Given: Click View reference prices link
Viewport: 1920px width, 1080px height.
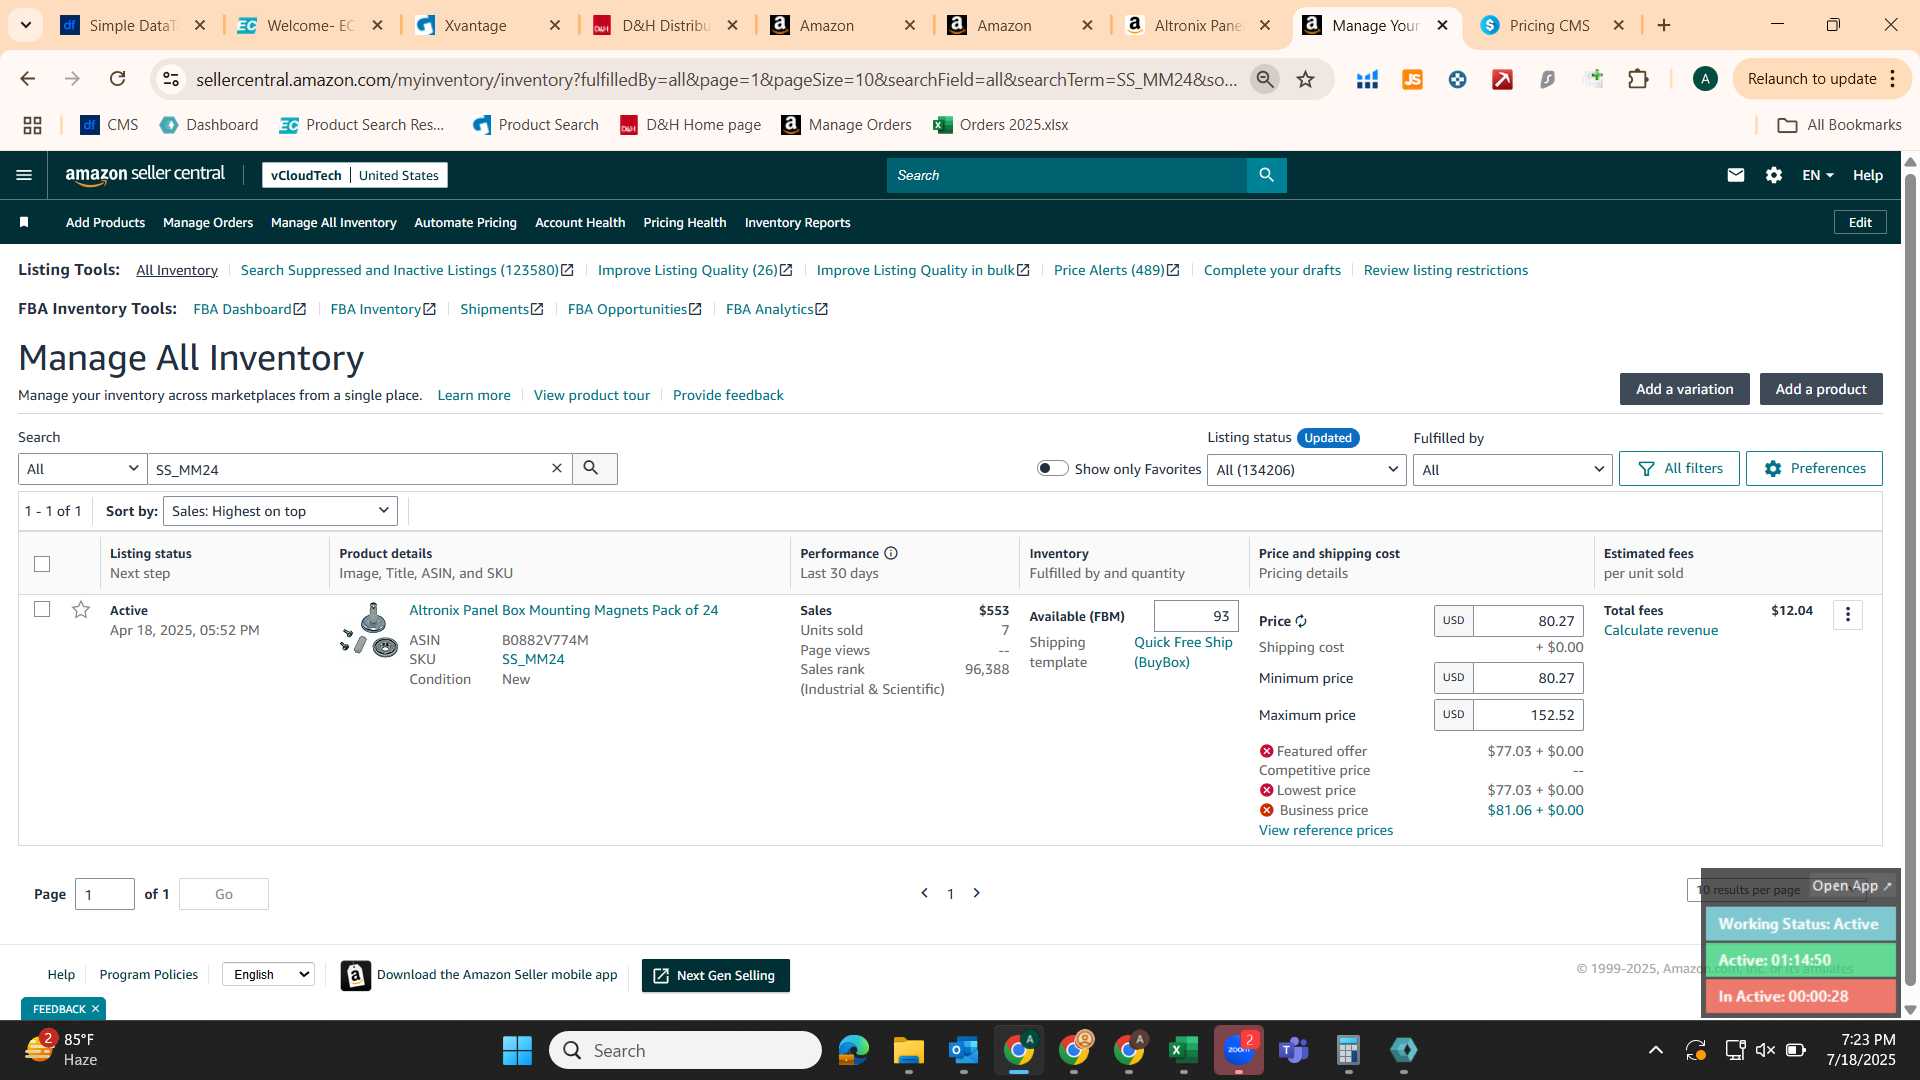Looking at the screenshot, I should (1325, 830).
